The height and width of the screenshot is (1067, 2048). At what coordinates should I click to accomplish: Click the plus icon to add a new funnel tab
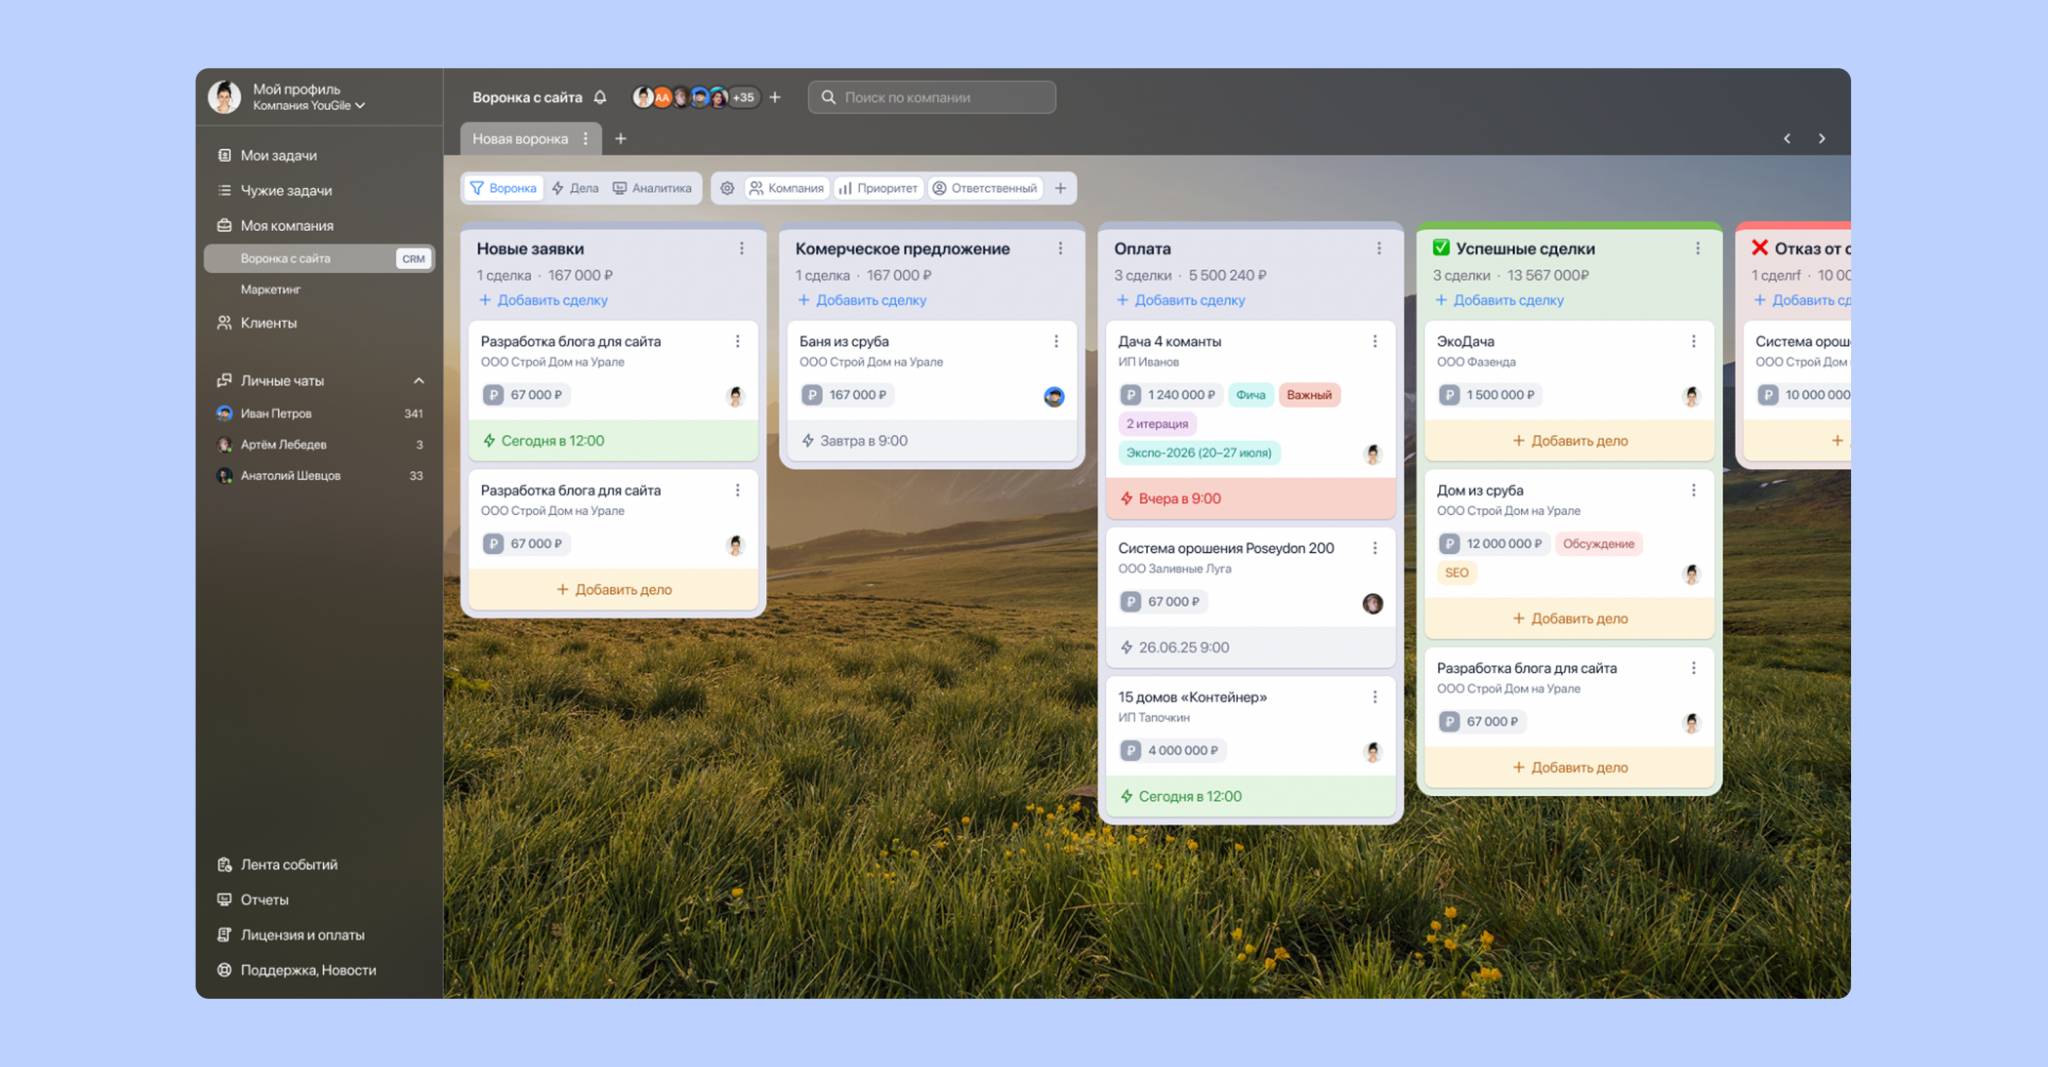[620, 139]
